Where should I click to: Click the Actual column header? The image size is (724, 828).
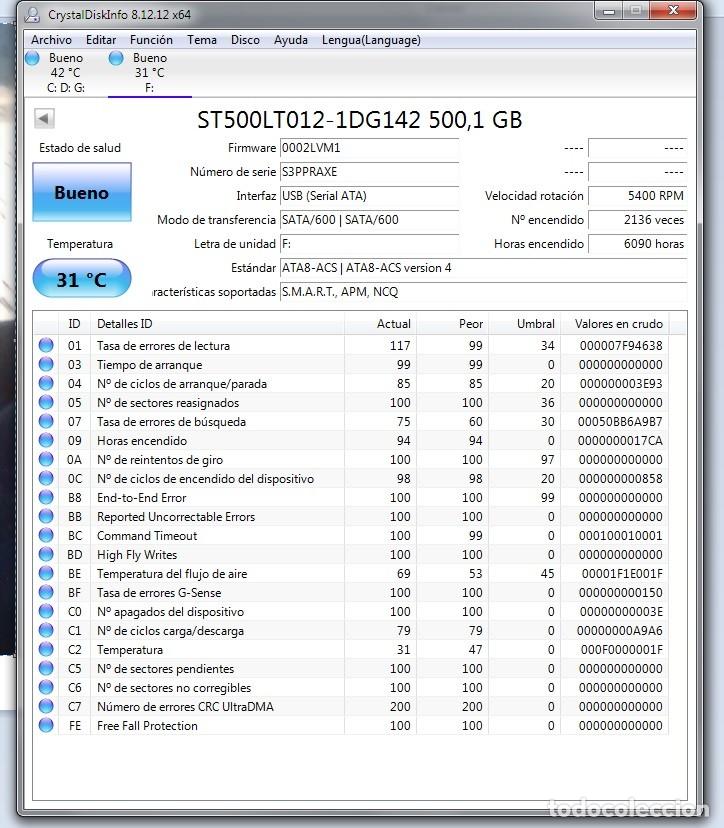pos(381,324)
